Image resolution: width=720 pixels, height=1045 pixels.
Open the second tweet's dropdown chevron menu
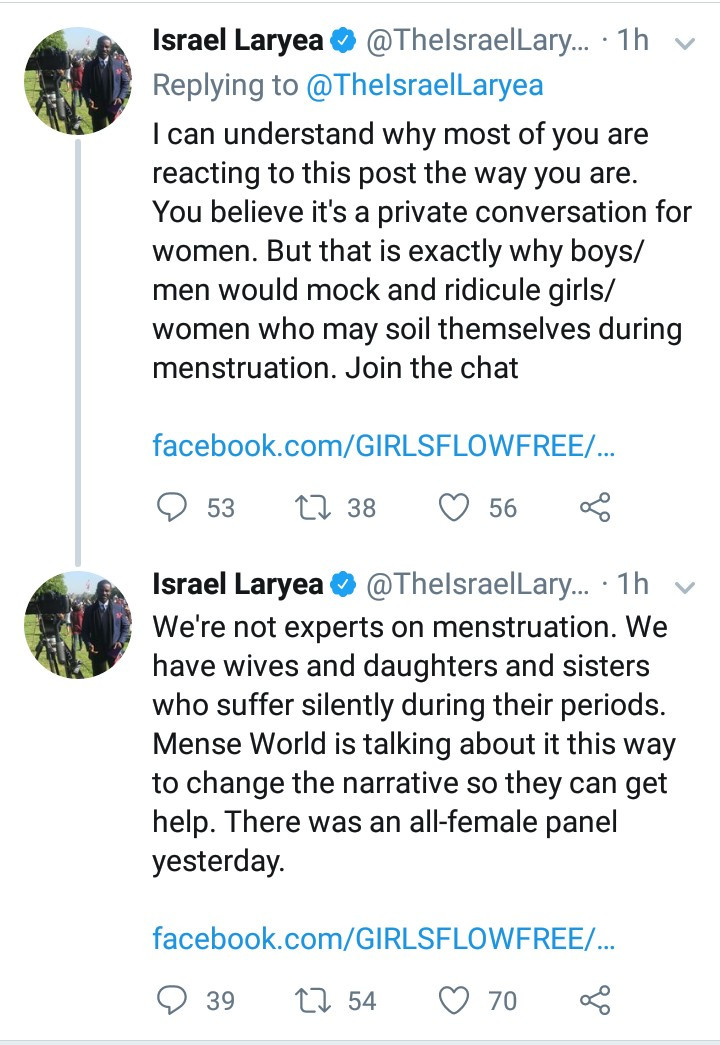(685, 587)
